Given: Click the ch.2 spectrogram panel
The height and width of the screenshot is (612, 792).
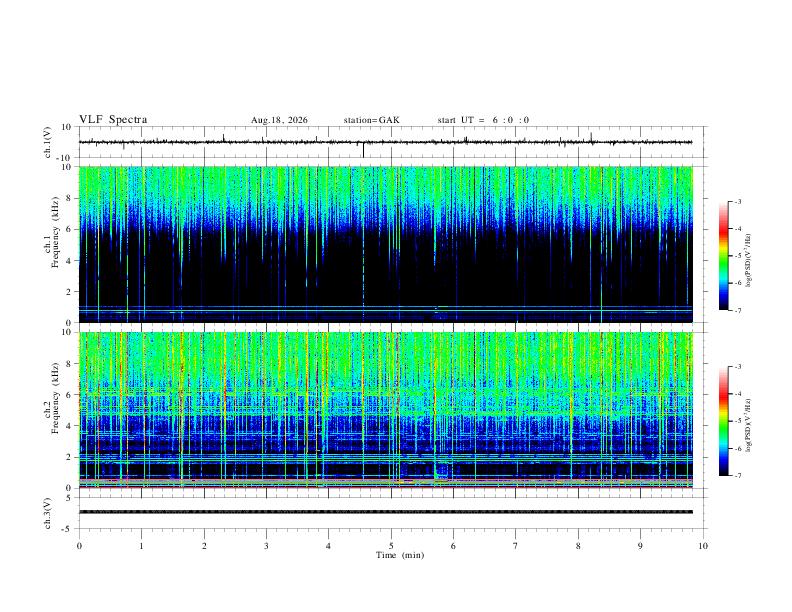Looking at the screenshot, I should (x=385, y=410).
